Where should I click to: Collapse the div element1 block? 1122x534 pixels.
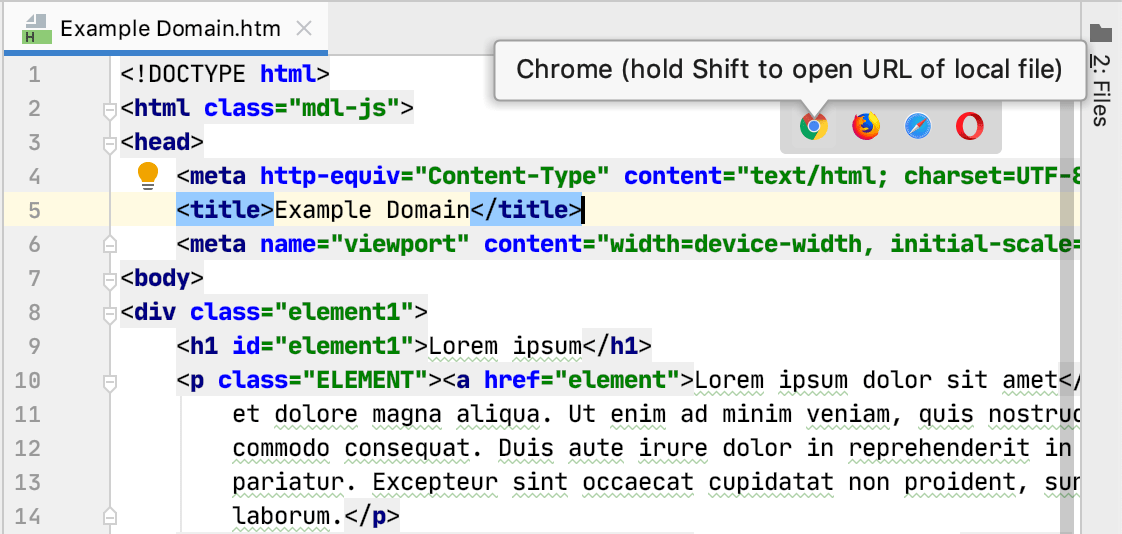click(x=110, y=312)
